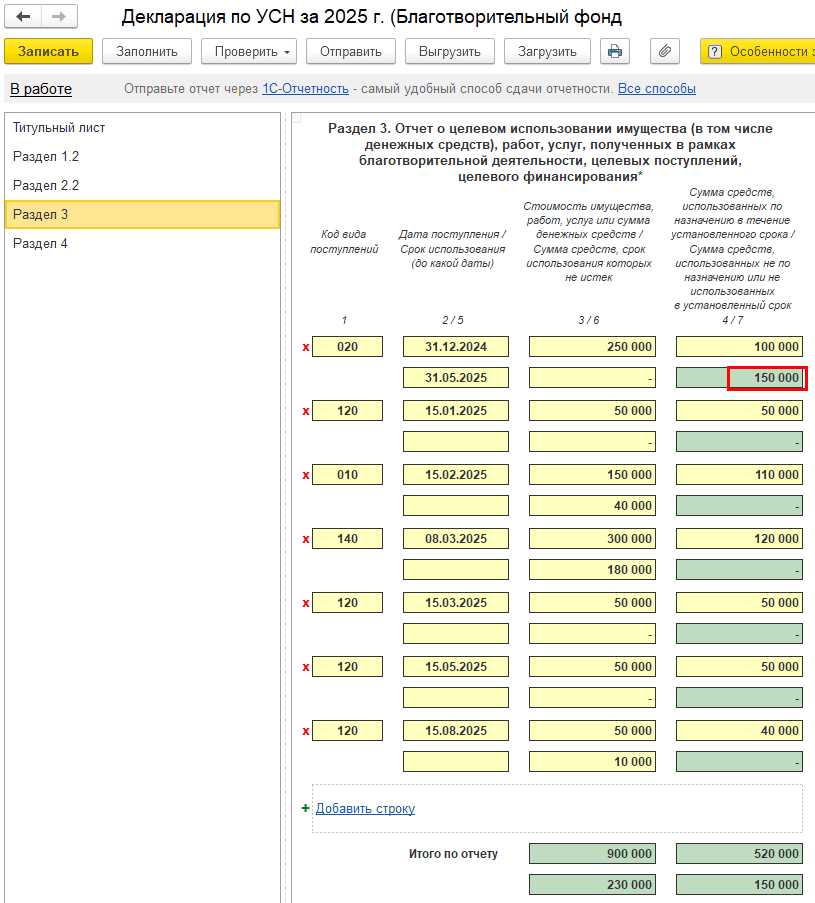
Task: Open the В работе status selector
Action: point(41,89)
